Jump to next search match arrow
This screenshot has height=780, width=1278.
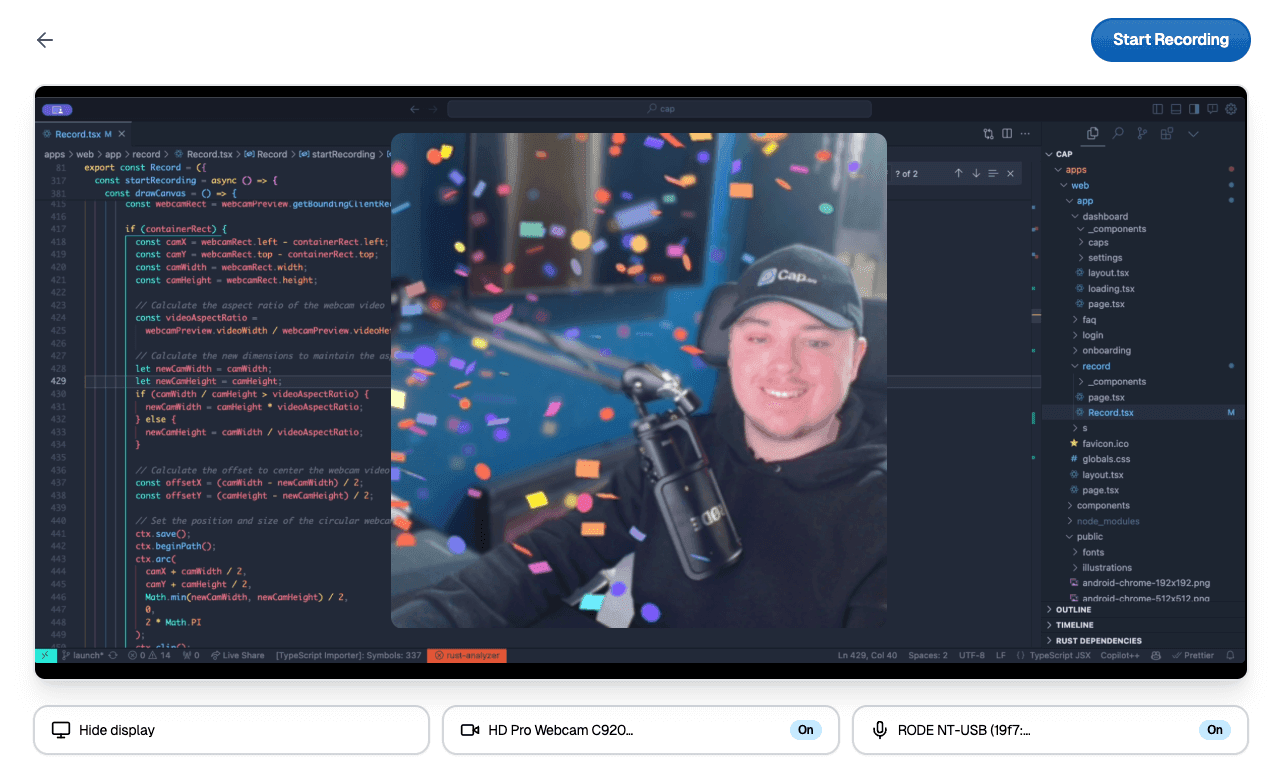[x=976, y=173]
